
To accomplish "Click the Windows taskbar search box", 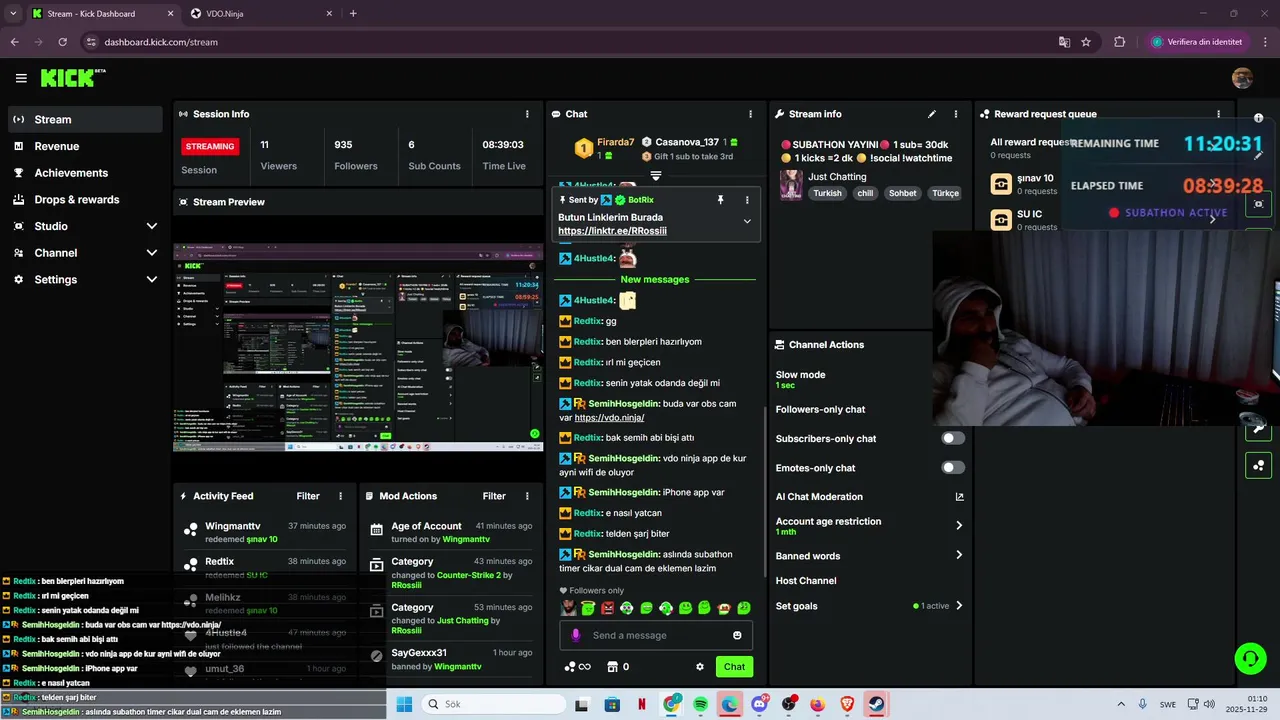I will [x=494, y=704].
